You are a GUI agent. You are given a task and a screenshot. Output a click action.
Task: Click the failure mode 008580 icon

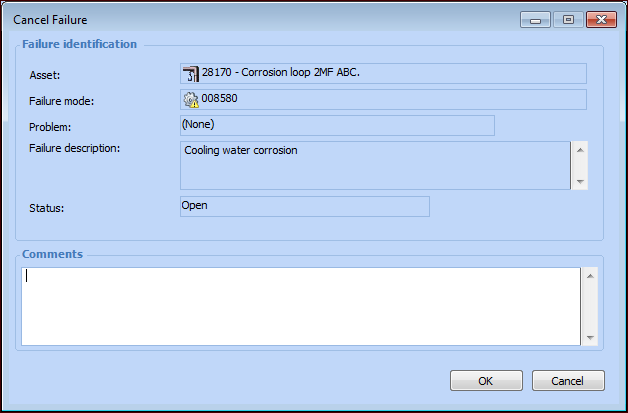[x=190, y=99]
